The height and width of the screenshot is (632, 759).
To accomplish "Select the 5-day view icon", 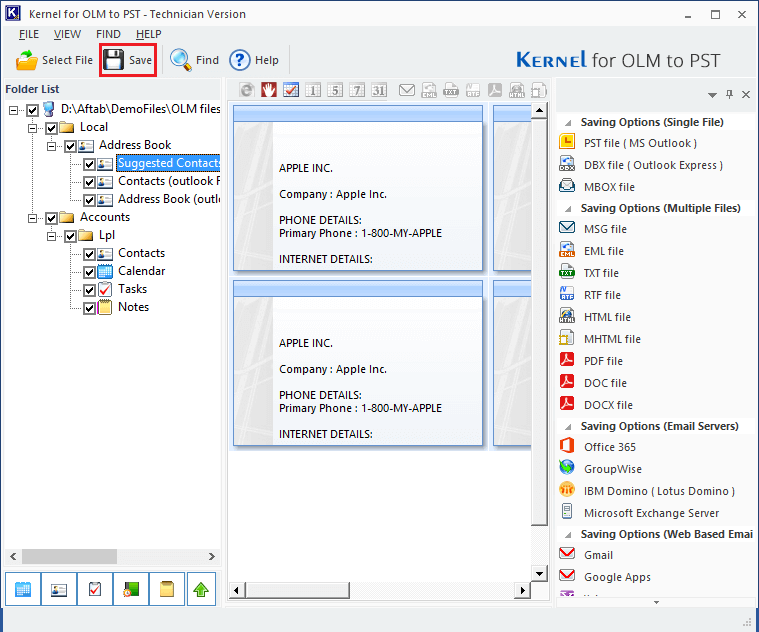I will [335, 90].
